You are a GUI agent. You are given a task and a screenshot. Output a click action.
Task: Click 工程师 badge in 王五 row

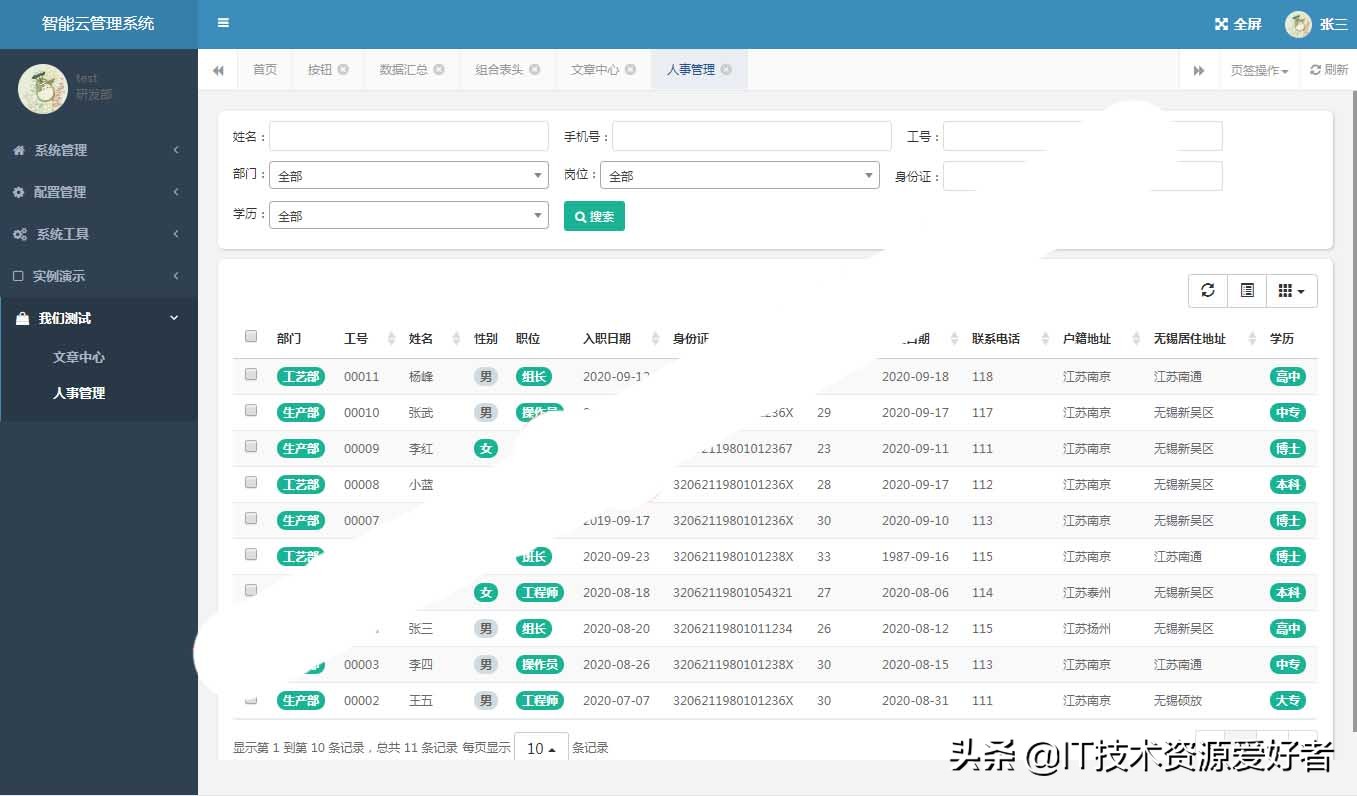coord(540,701)
